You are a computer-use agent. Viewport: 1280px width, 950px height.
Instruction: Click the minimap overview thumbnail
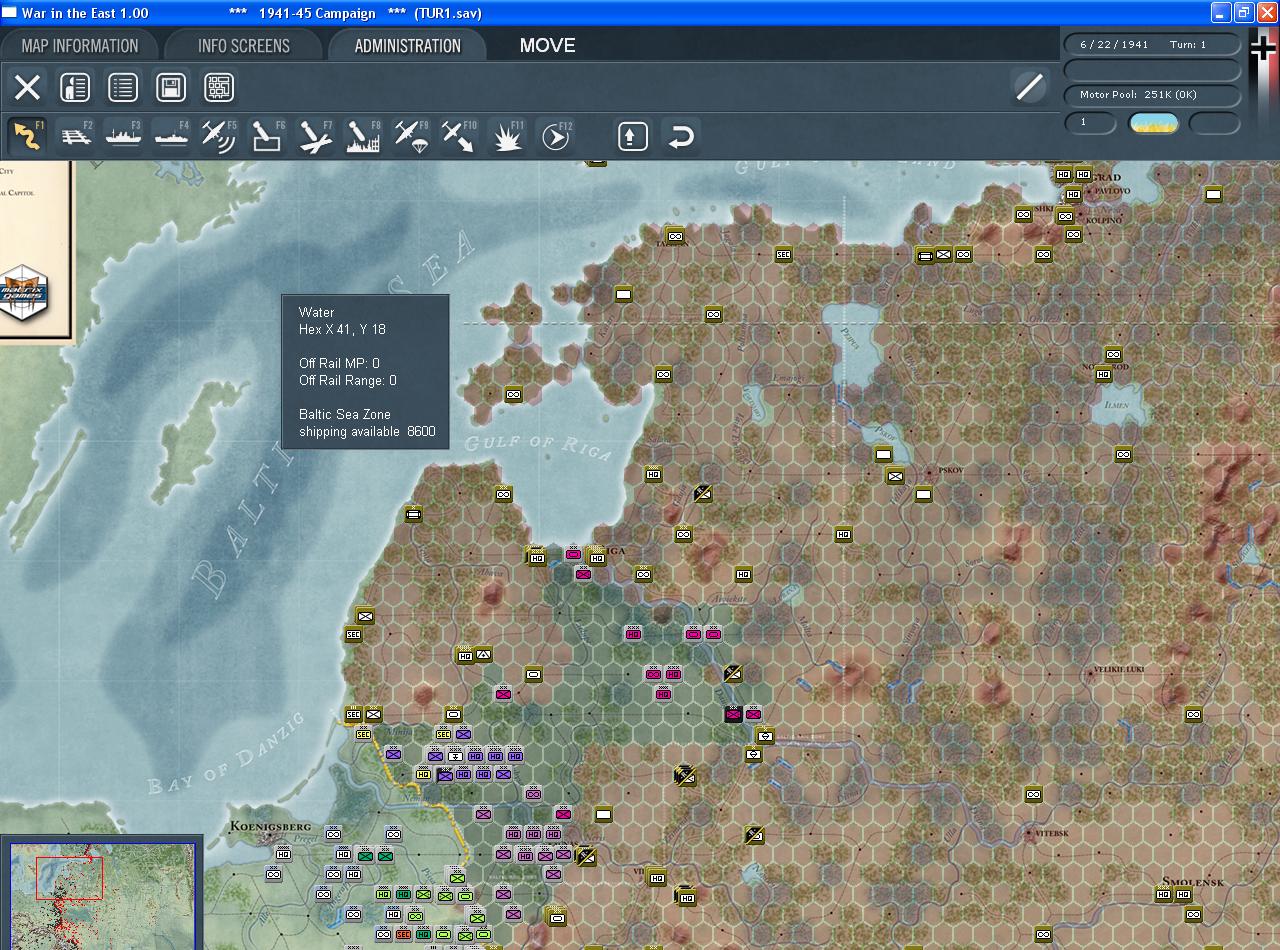[x=102, y=895]
